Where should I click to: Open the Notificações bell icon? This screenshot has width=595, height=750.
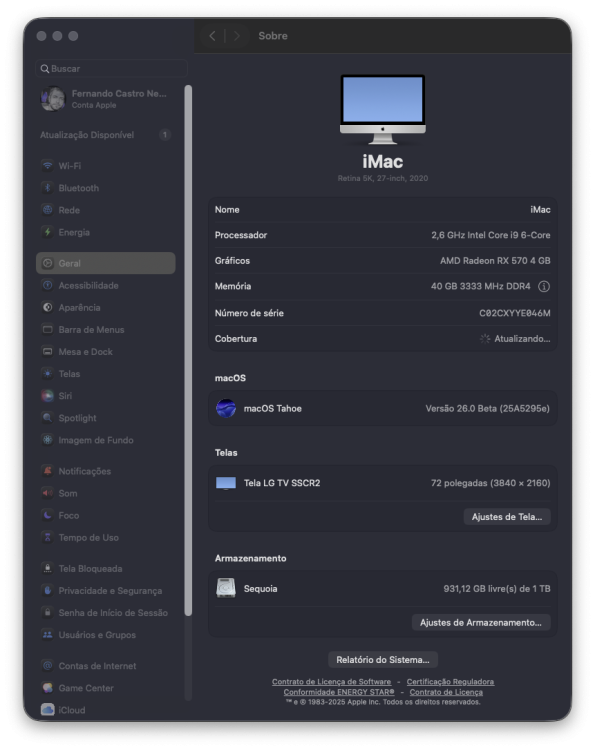coord(47,471)
